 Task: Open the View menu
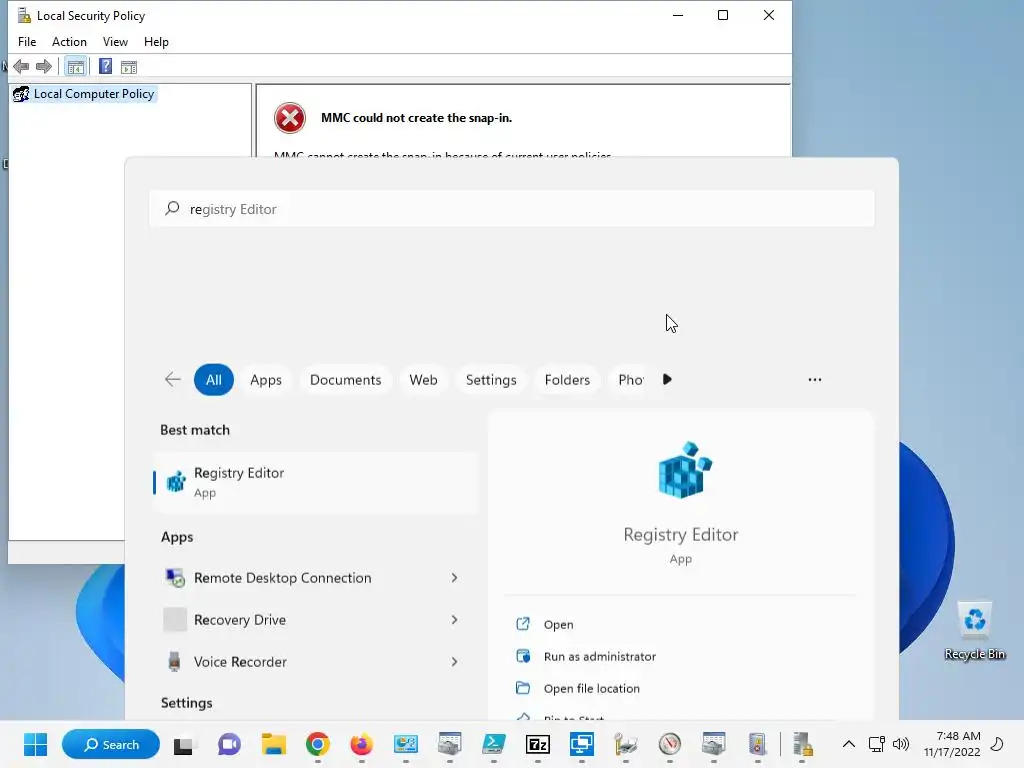(116, 42)
